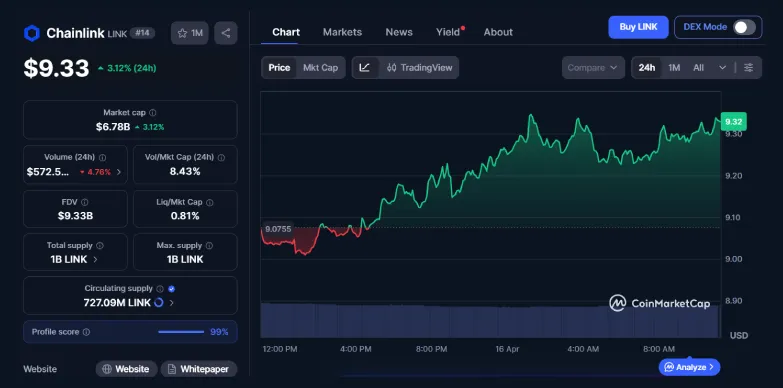Open the Total supply info icon
Viewport: 783px width, 388px height.
pos(100,246)
